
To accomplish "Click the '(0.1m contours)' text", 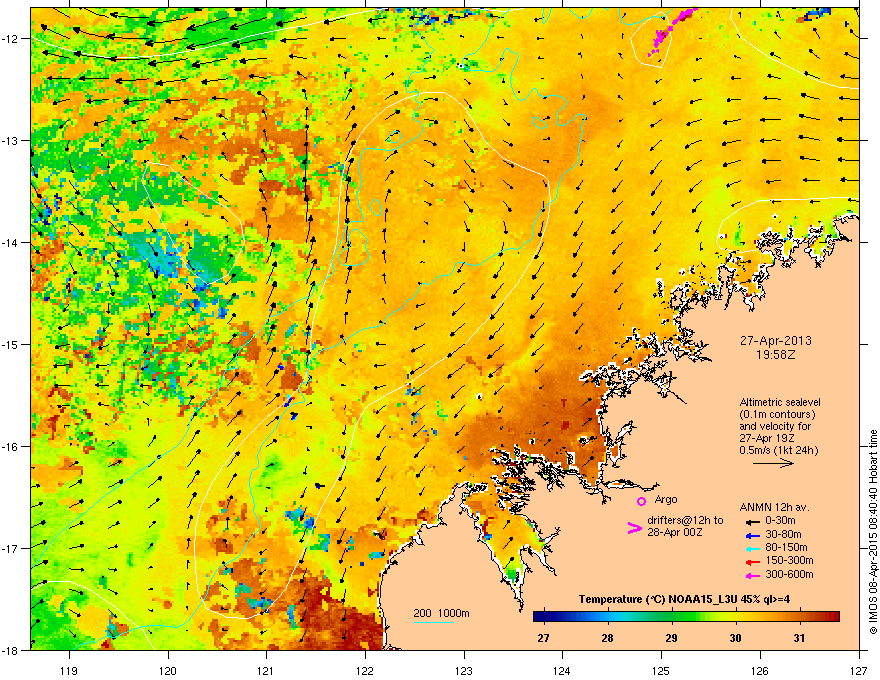I will tap(777, 414).
